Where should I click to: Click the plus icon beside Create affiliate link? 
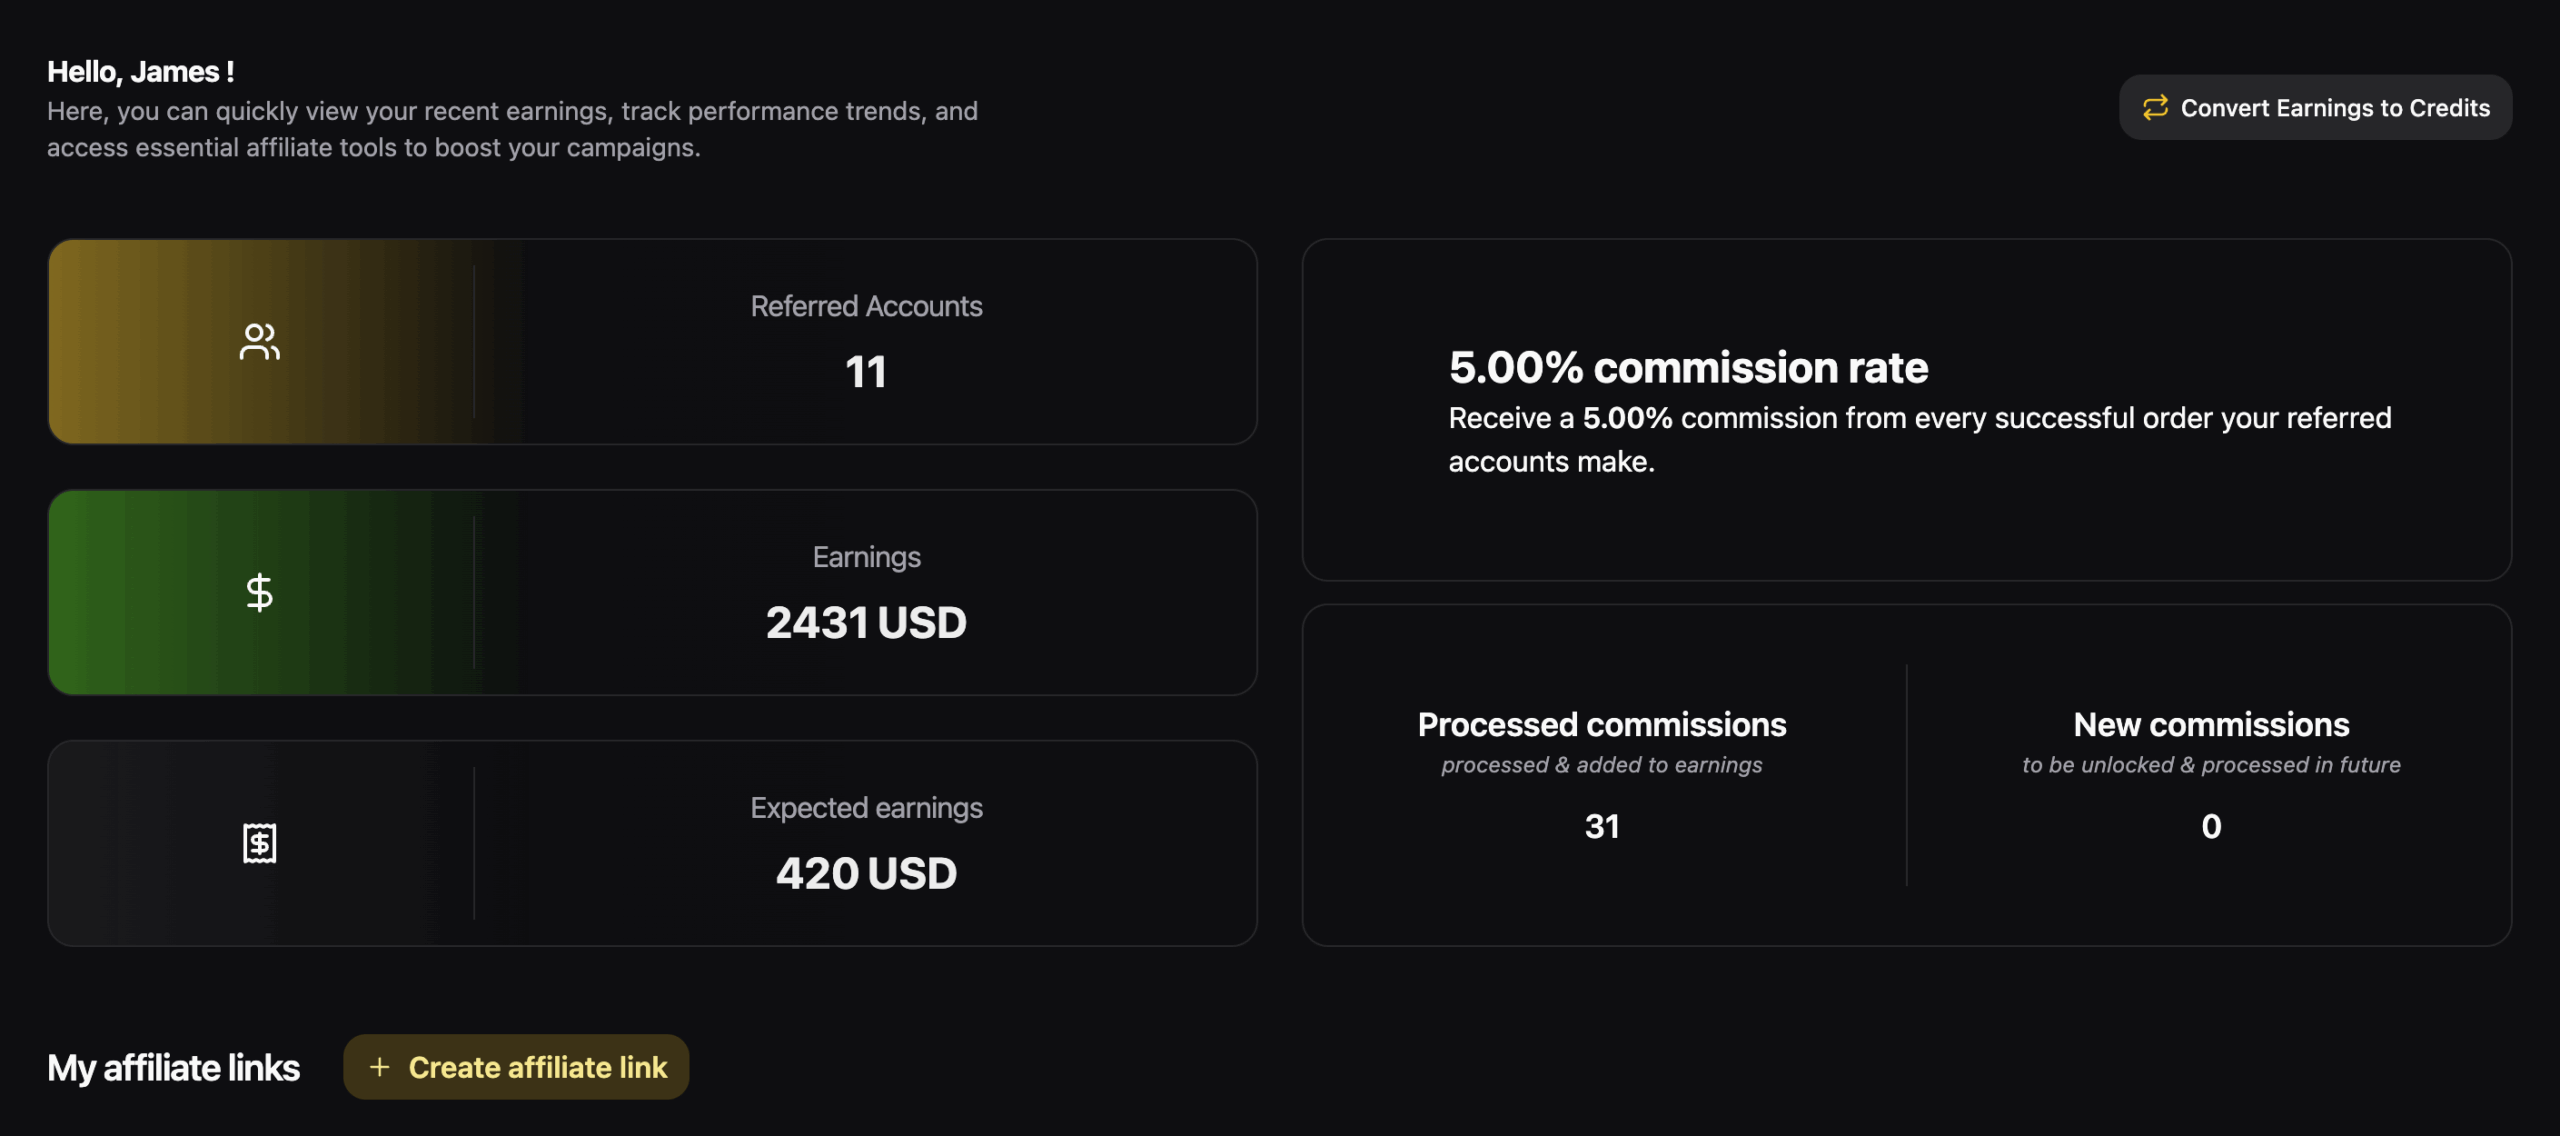coord(379,1067)
